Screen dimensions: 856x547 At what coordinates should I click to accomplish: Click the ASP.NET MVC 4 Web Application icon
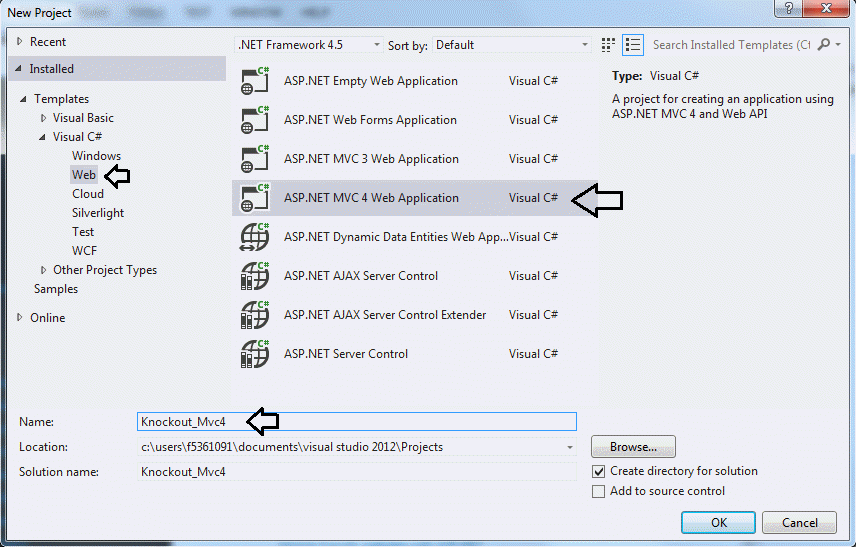click(x=255, y=198)
